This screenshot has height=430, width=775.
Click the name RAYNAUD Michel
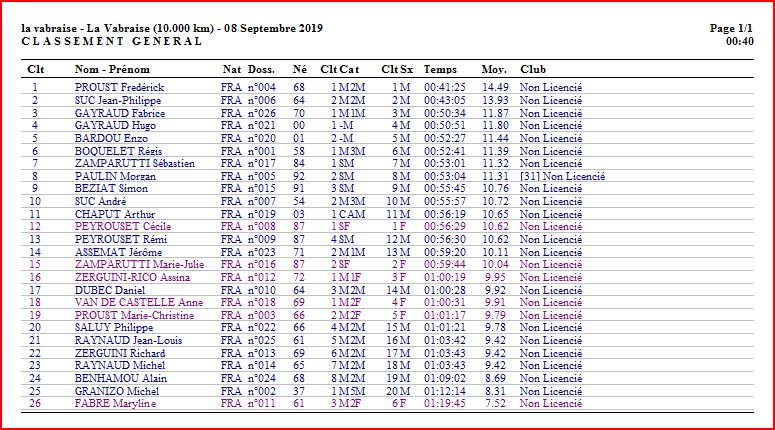click(x=120, y=366)
